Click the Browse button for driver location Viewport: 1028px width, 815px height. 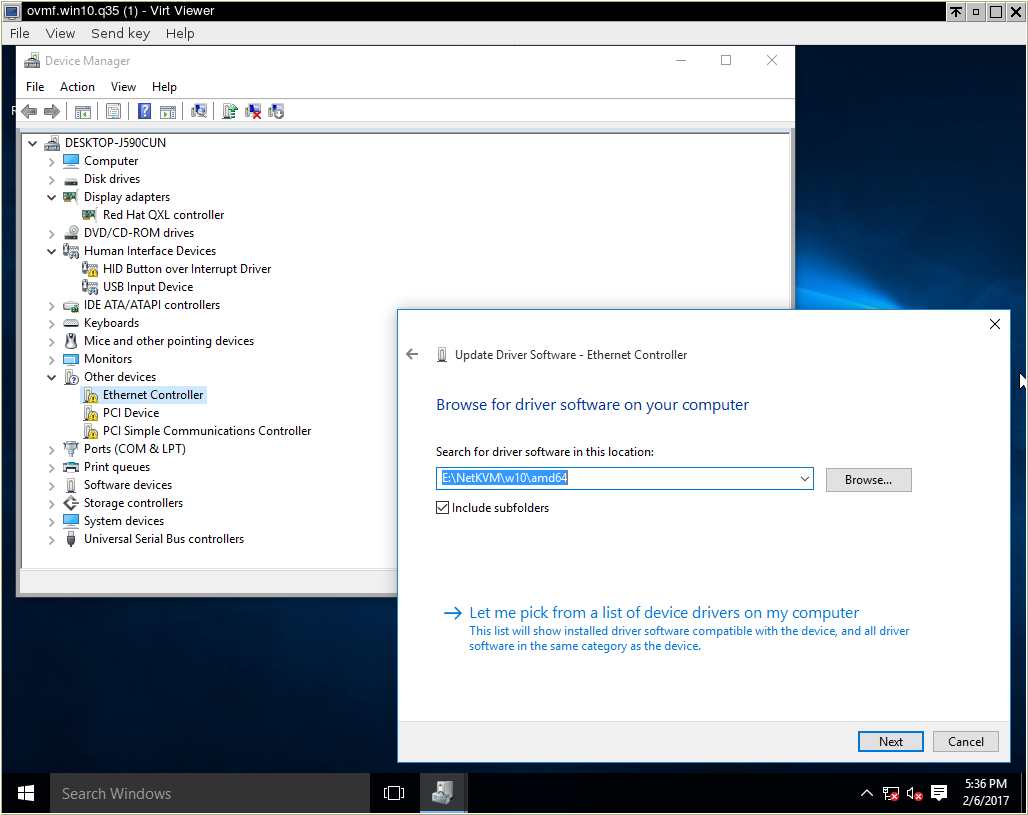click(868, 479)
